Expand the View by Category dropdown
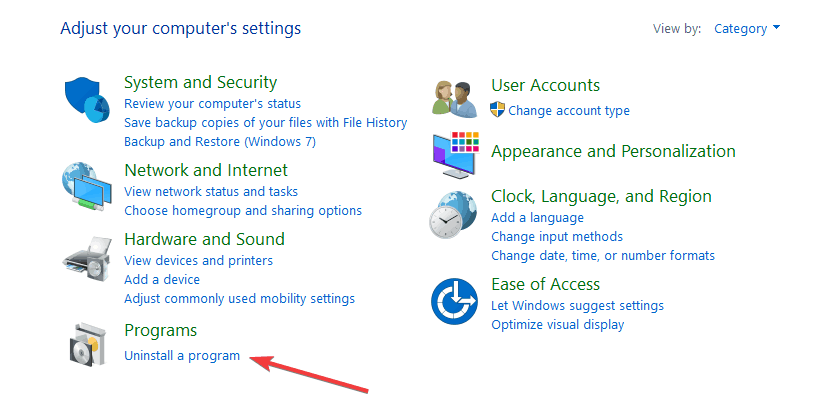Image resolution: width=835 pixels, height=404 pixels. [x=747, y=28]
